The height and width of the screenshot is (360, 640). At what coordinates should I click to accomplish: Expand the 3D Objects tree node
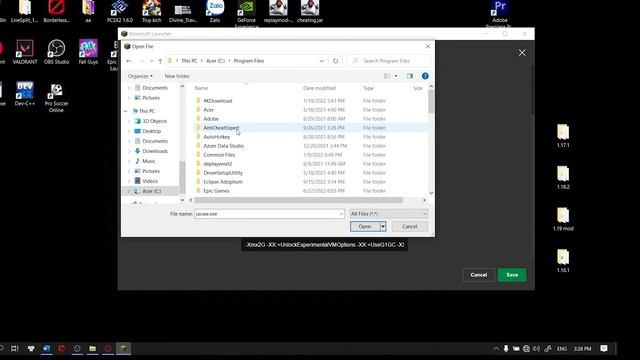129,121
